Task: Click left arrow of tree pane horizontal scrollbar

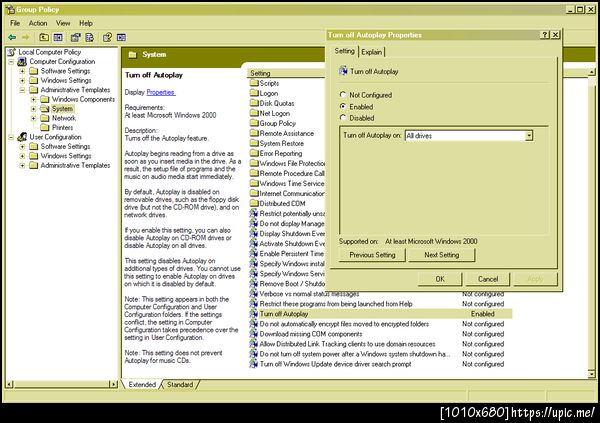Action: pos(10,384)
